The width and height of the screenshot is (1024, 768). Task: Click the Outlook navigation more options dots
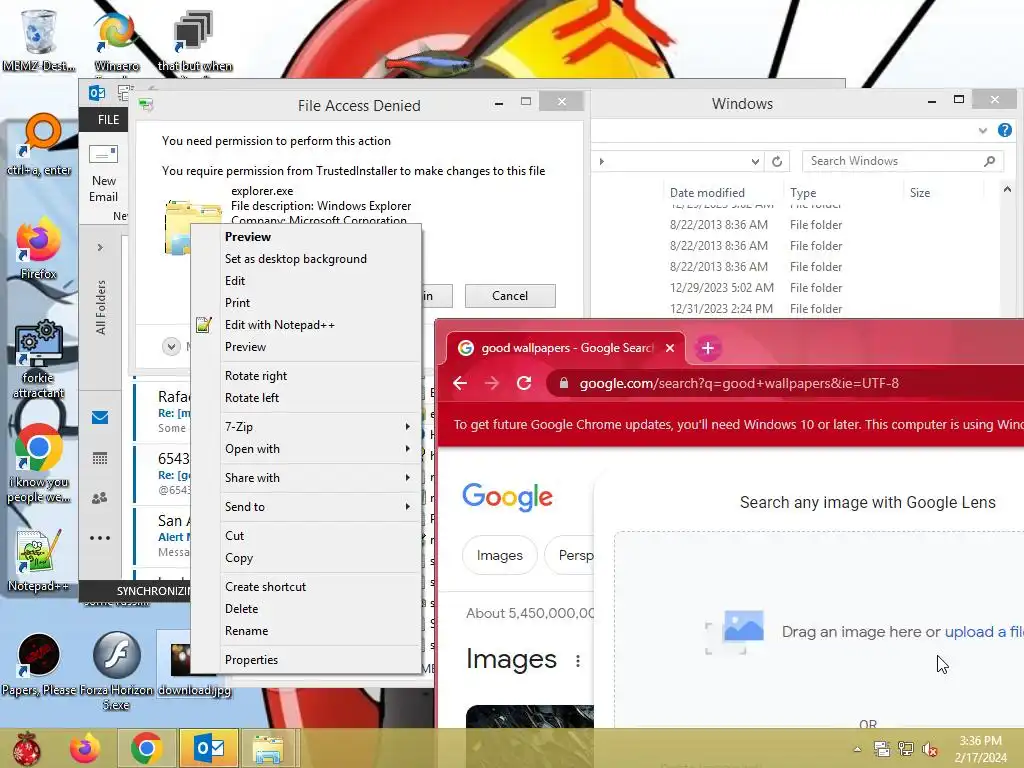(100, 538)
